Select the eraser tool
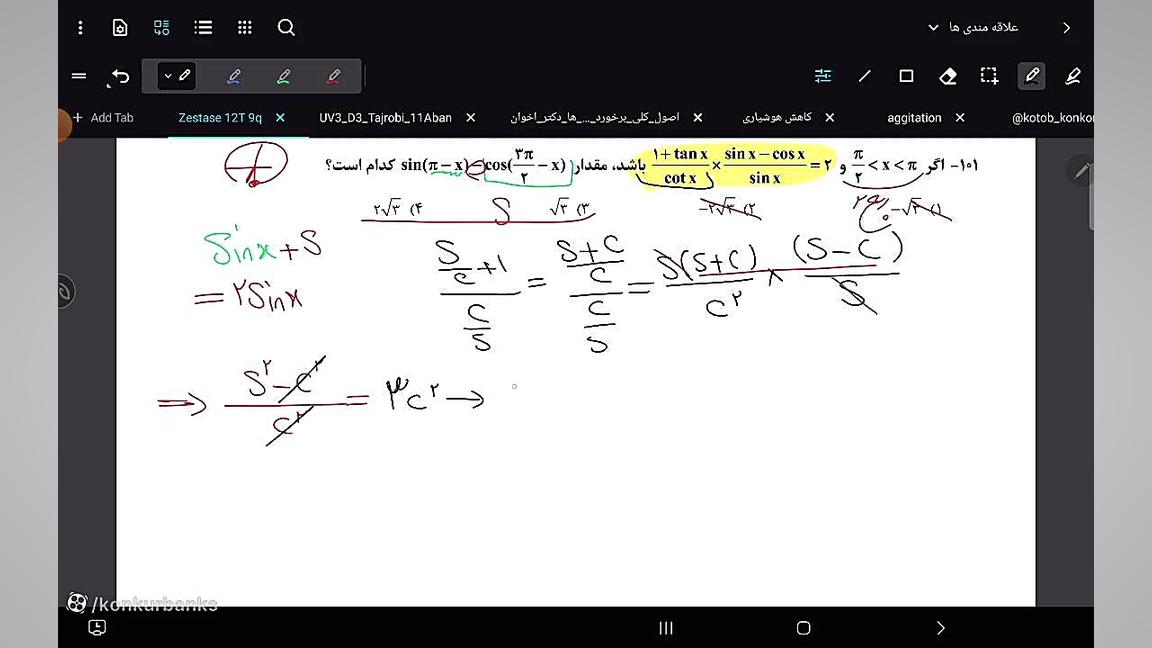1152x648 pixels. pos(948,76)
